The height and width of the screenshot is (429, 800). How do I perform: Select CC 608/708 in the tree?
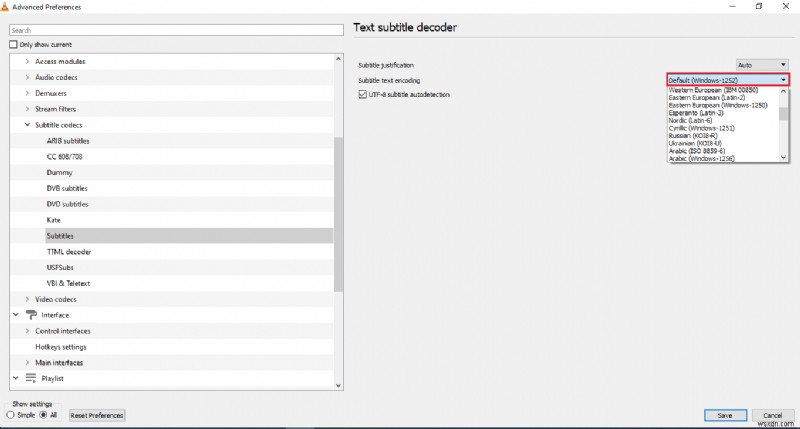pyautogui.click(x=64, y=156)
